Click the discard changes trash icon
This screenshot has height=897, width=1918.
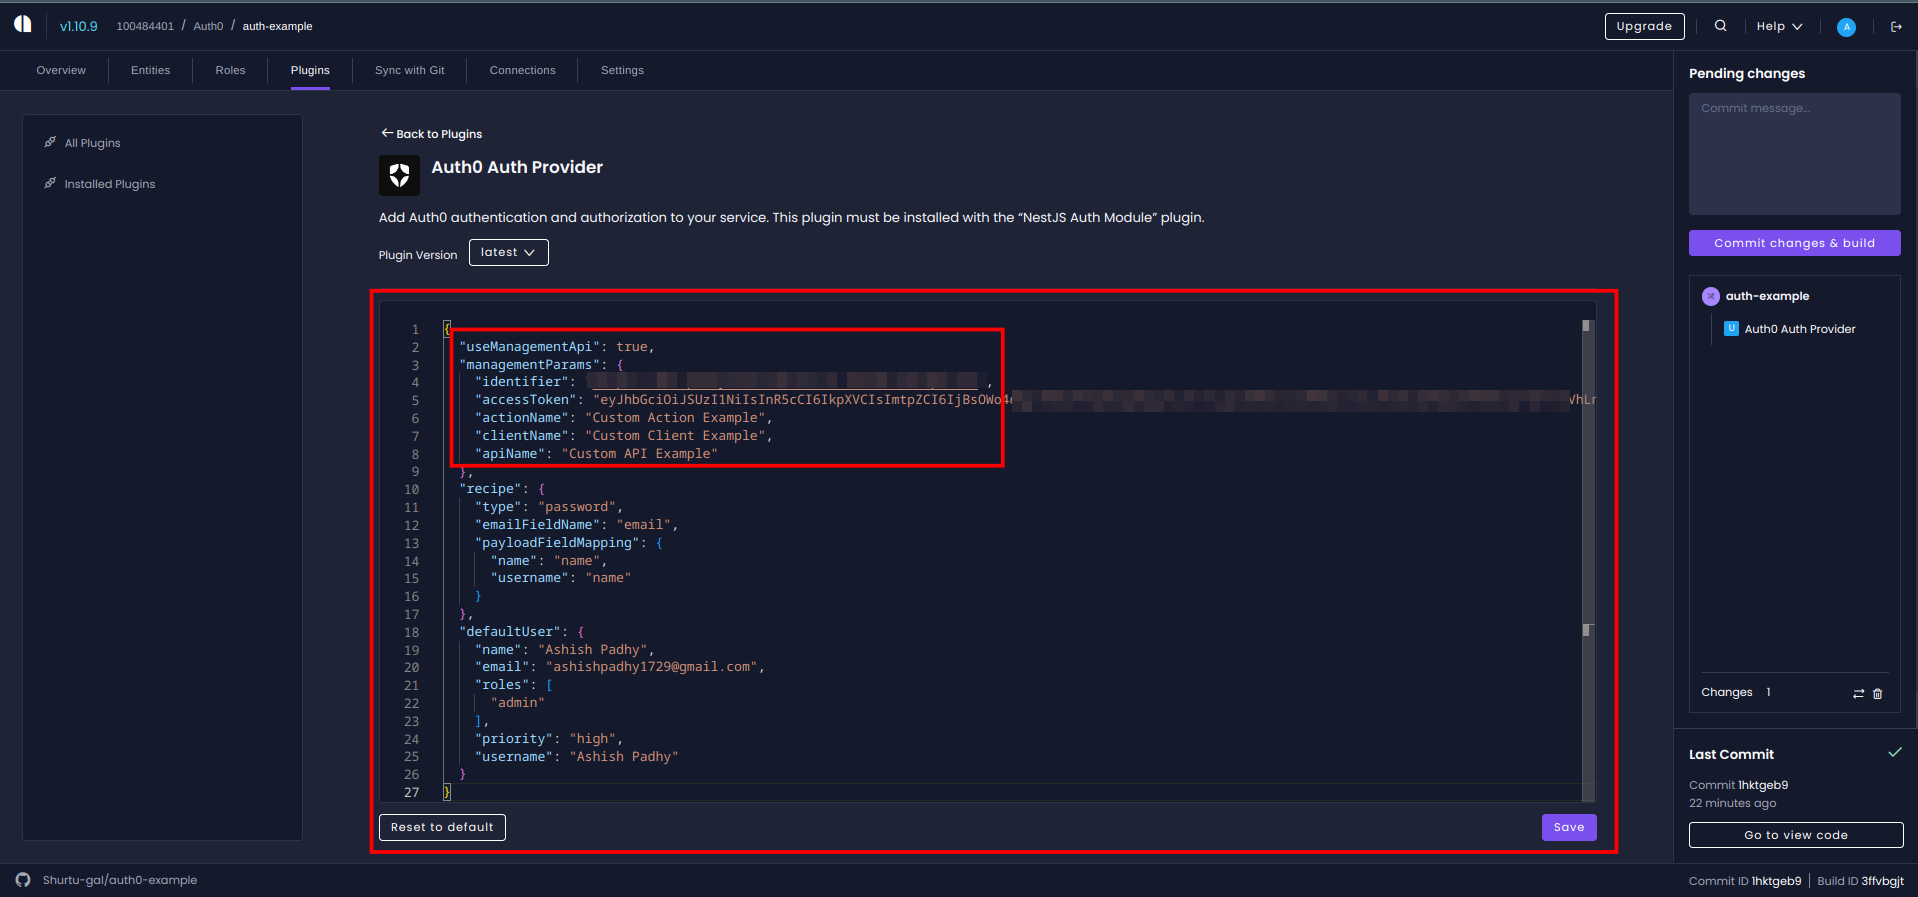(1878, 693)
